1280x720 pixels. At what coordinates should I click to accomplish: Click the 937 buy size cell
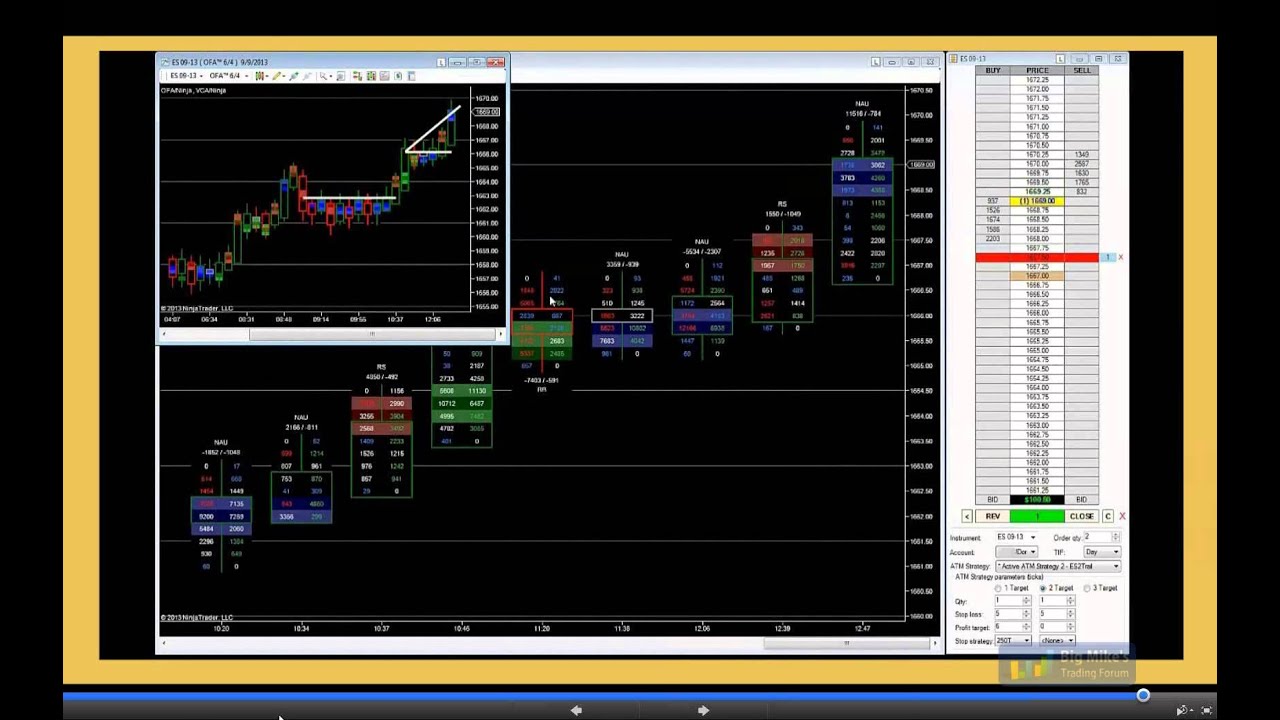click(x=993, y=201)
